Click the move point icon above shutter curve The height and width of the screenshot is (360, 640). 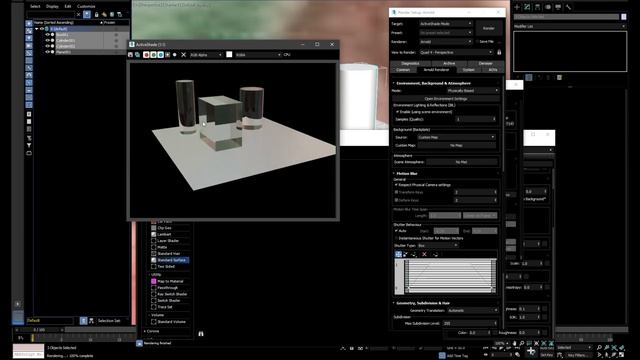click(x=398, y=254)
